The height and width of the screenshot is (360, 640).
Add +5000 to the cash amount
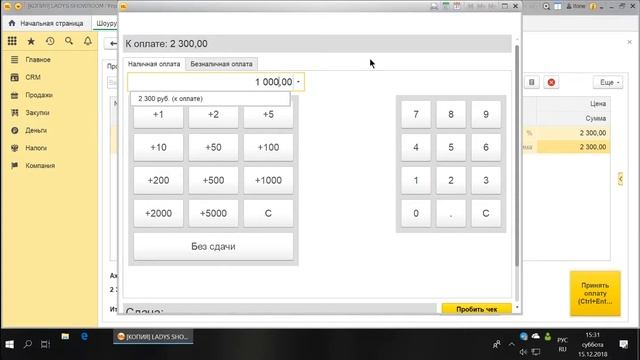point(213,213)
